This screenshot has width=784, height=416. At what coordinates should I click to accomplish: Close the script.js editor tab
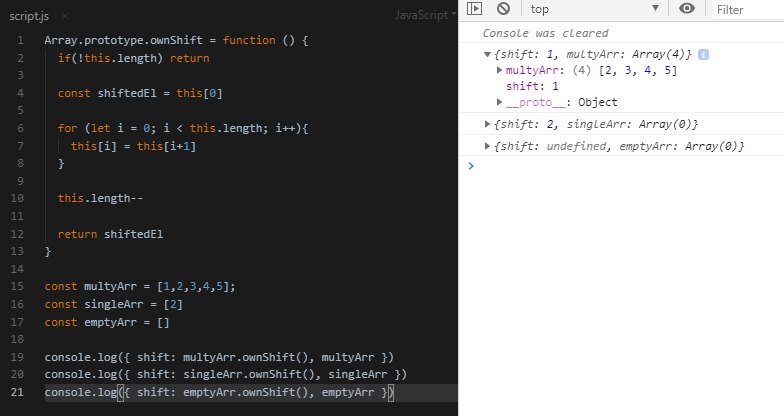65,16
